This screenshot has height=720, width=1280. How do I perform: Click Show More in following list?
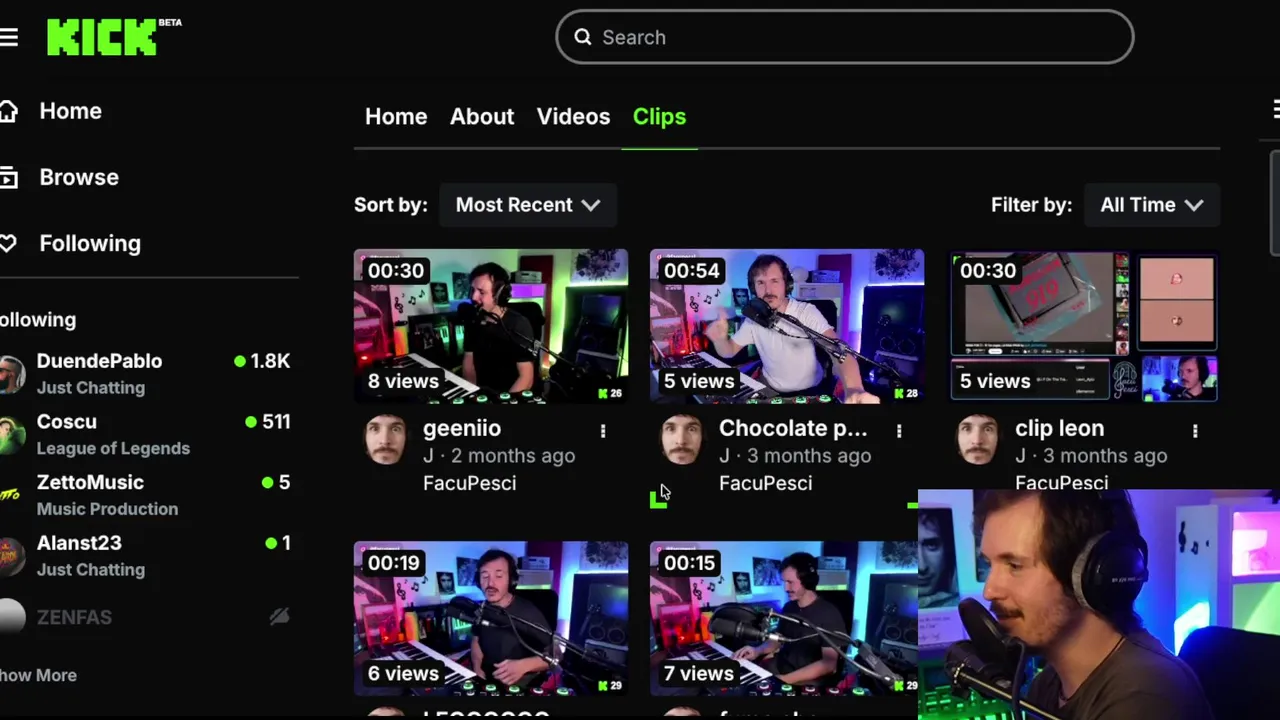pyautogui.click(x=38, y=675)
